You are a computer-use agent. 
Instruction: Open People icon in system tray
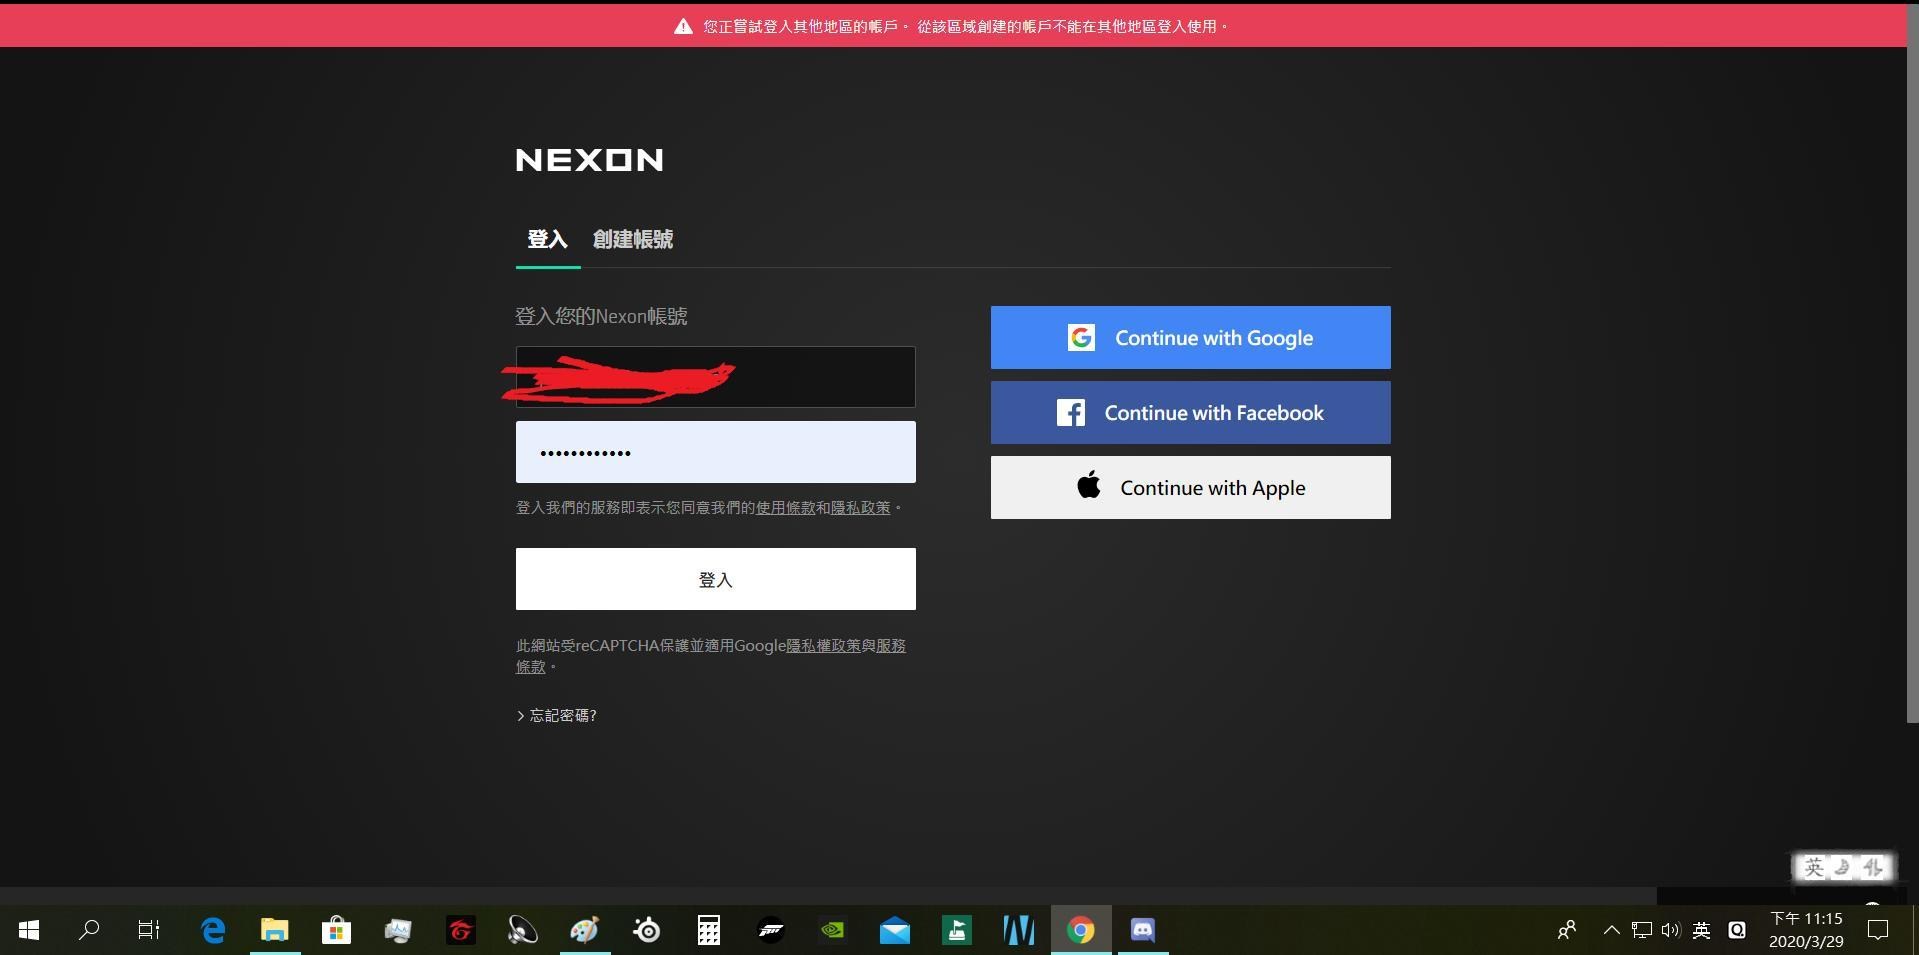[1567, 930]
